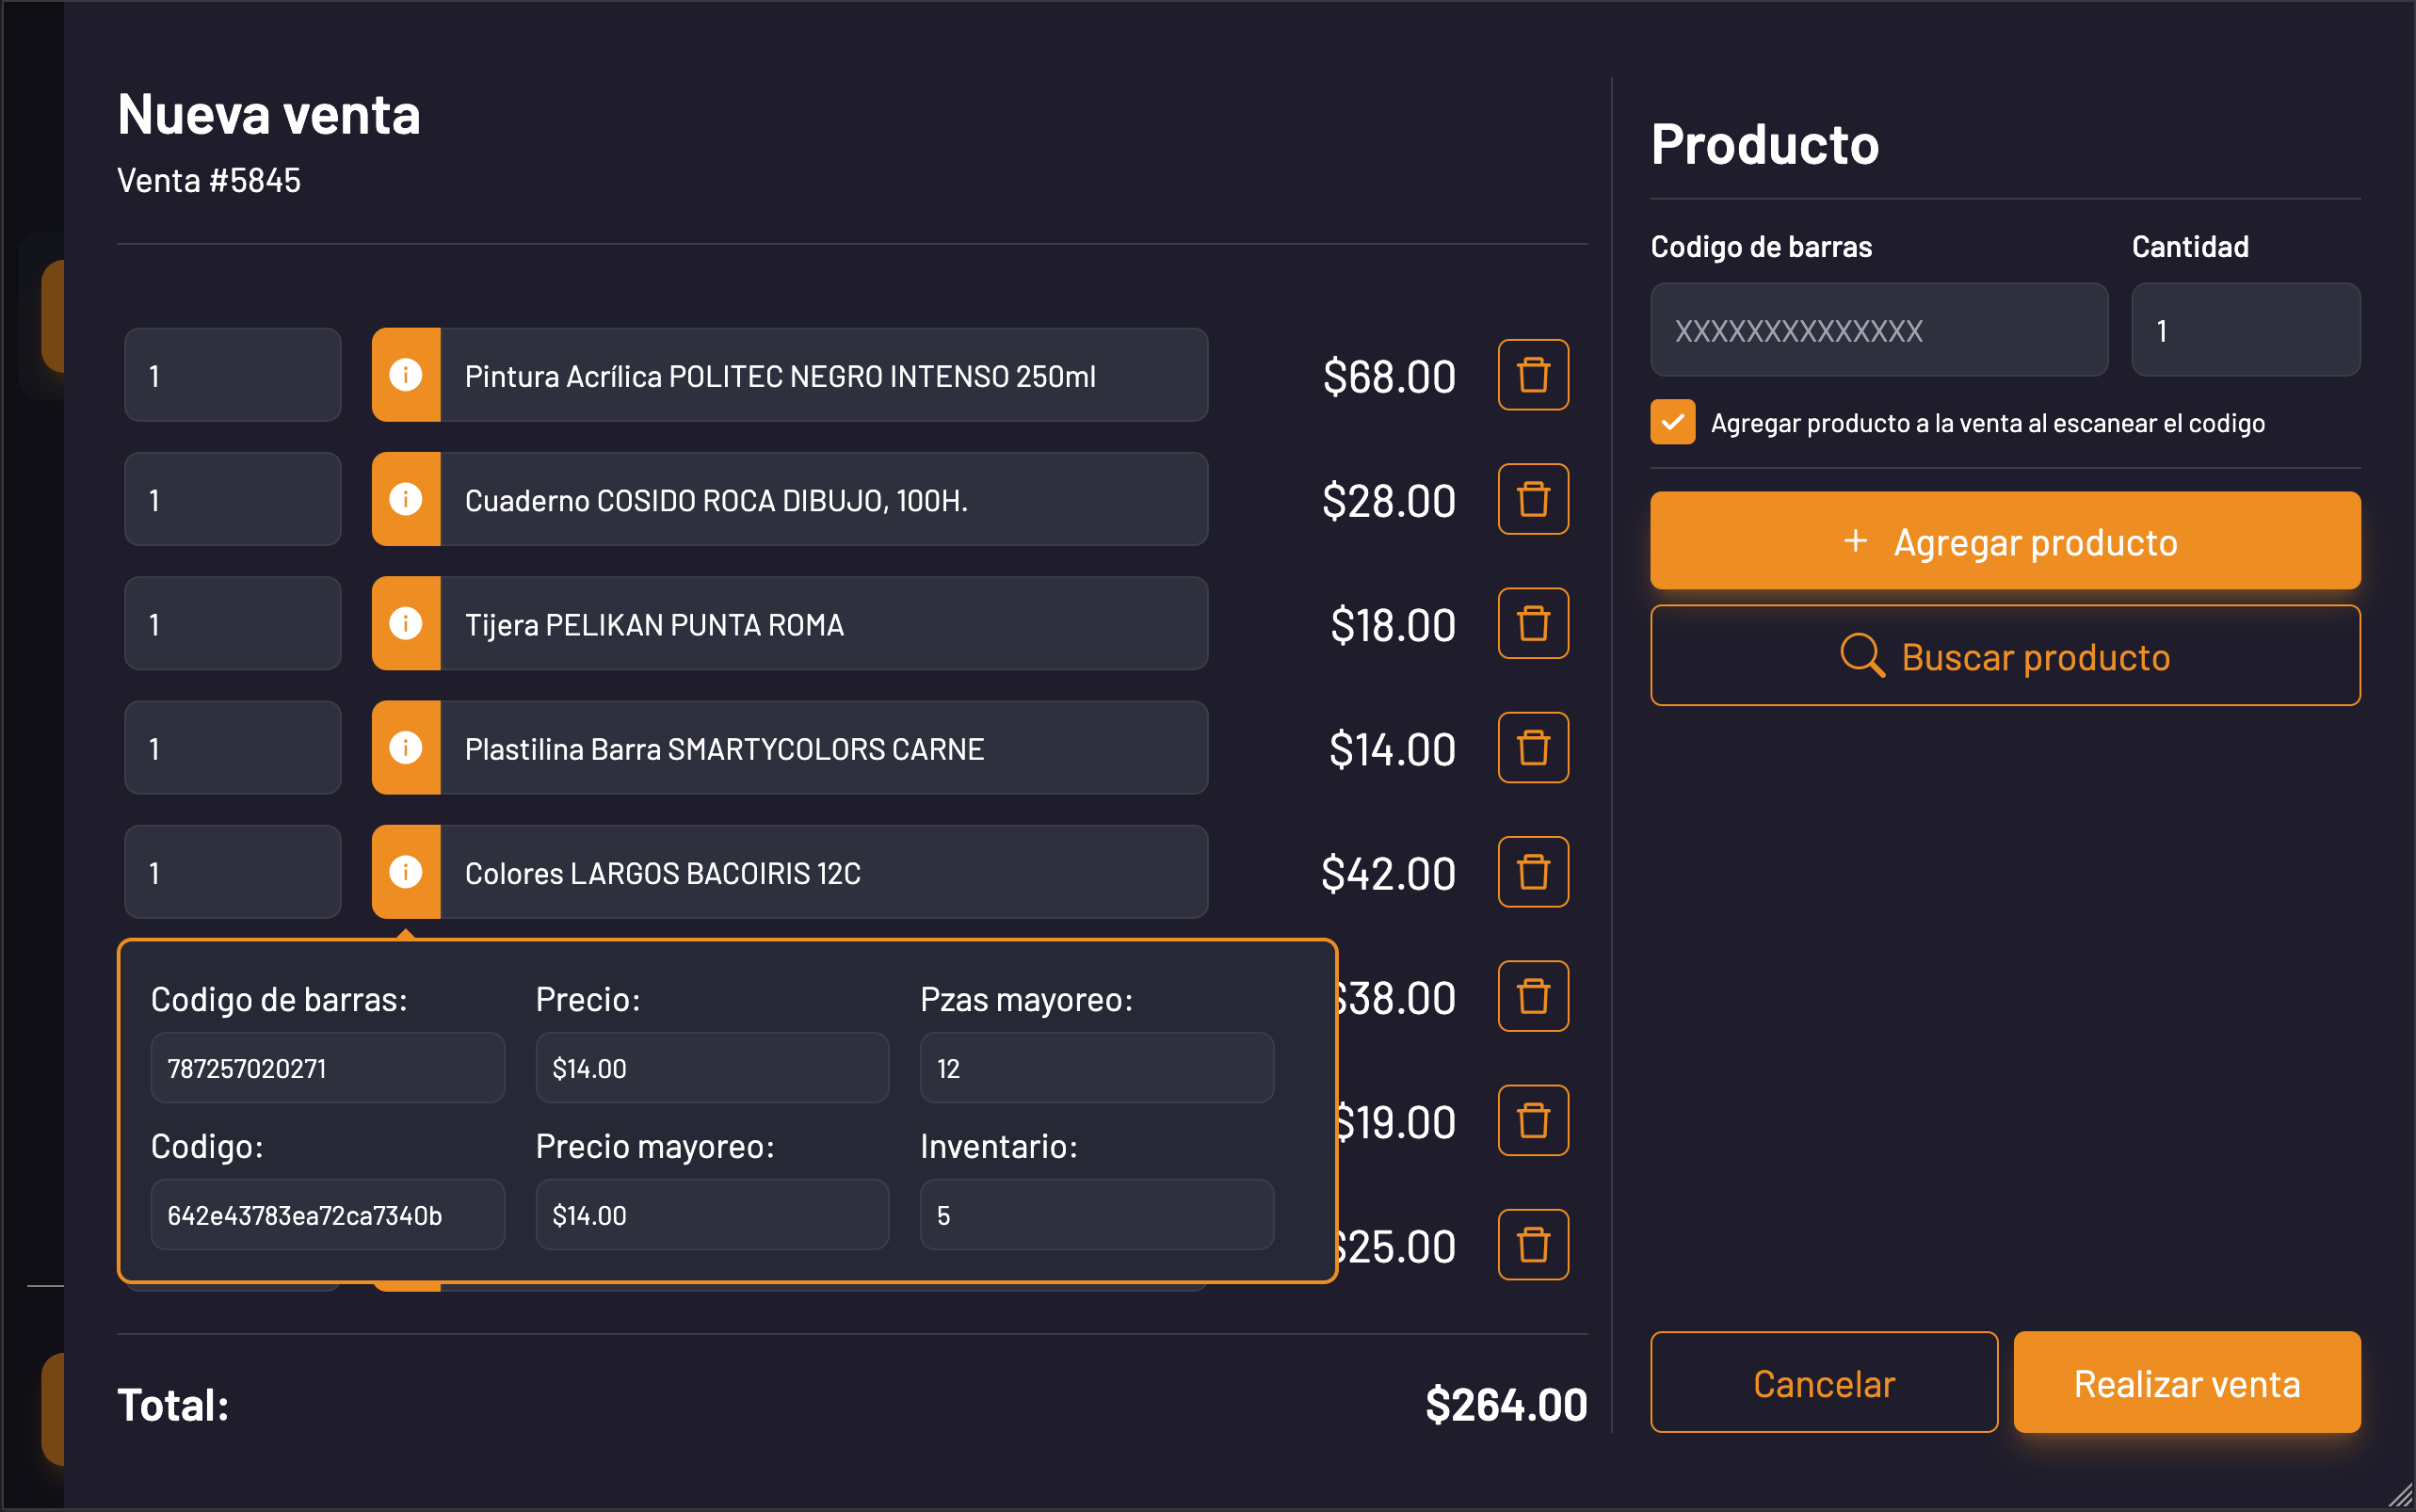Screen dimensions: 2416x1512
Task: Delete Pintura Acrílica POLITEC from the sale
Action: coord(1534,375)
